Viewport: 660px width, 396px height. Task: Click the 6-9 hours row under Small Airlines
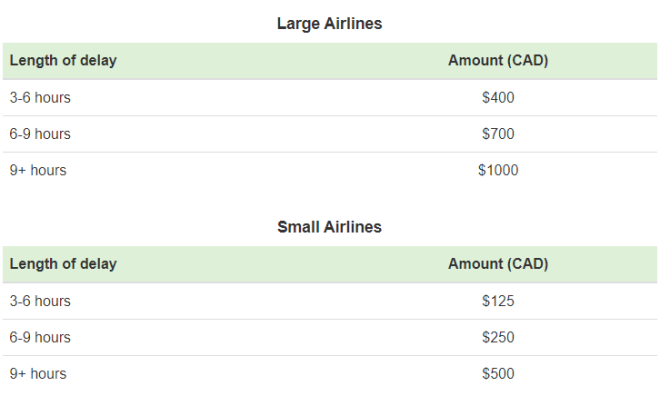click(330, 338)
